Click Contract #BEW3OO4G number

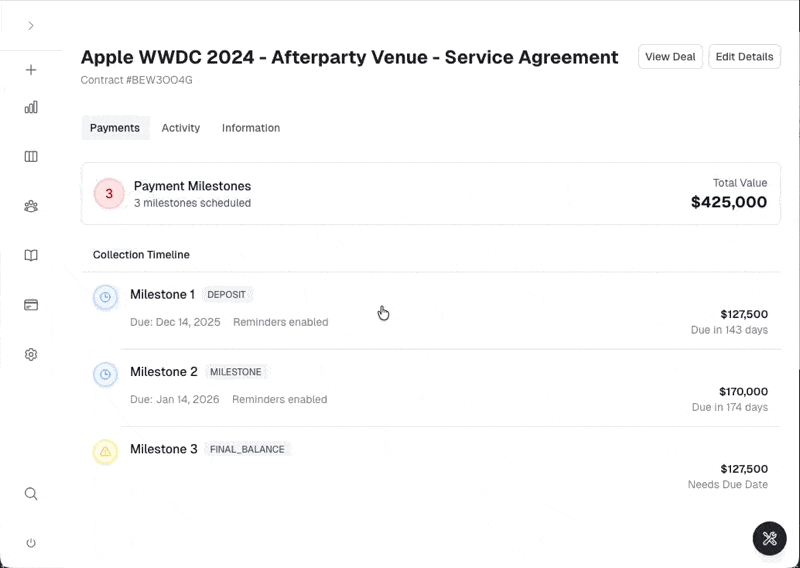137,80
